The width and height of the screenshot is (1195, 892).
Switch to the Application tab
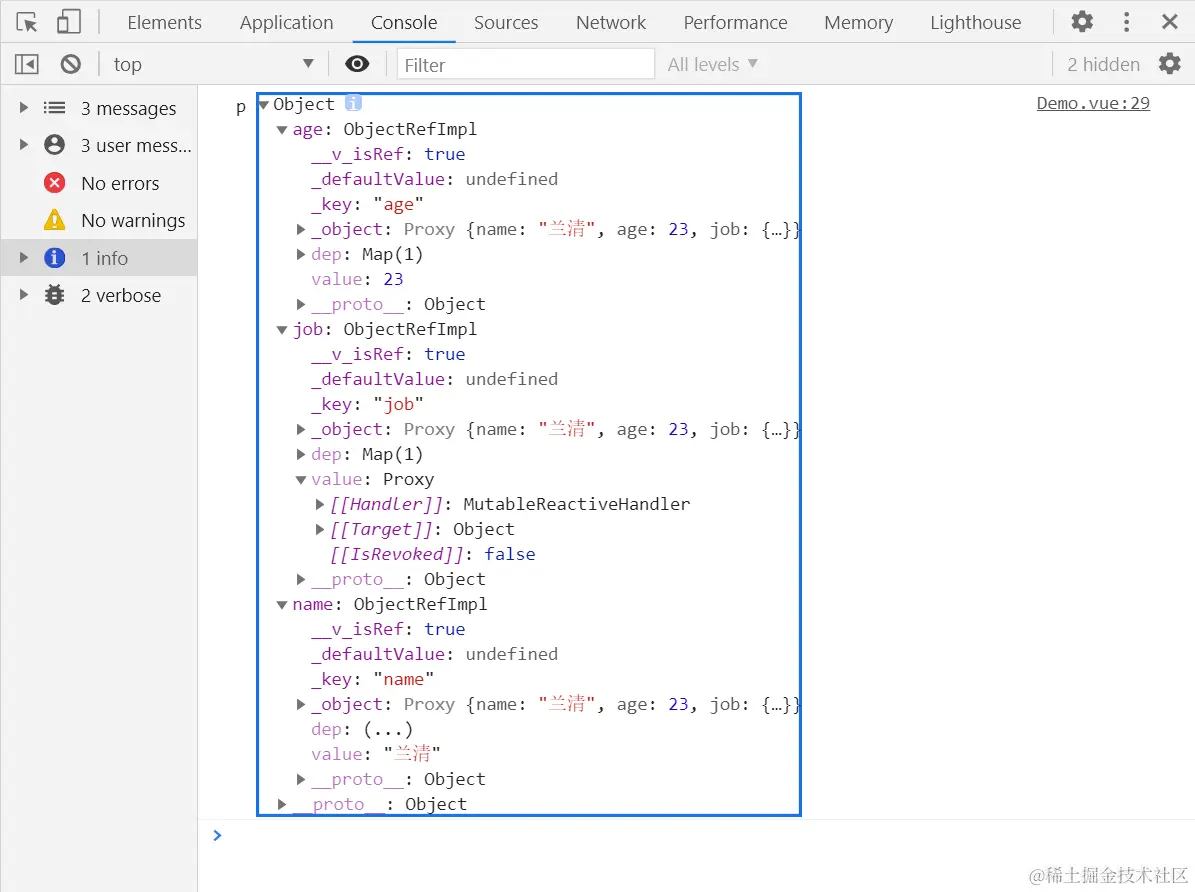pyautogui.click(x=287, y=23)
